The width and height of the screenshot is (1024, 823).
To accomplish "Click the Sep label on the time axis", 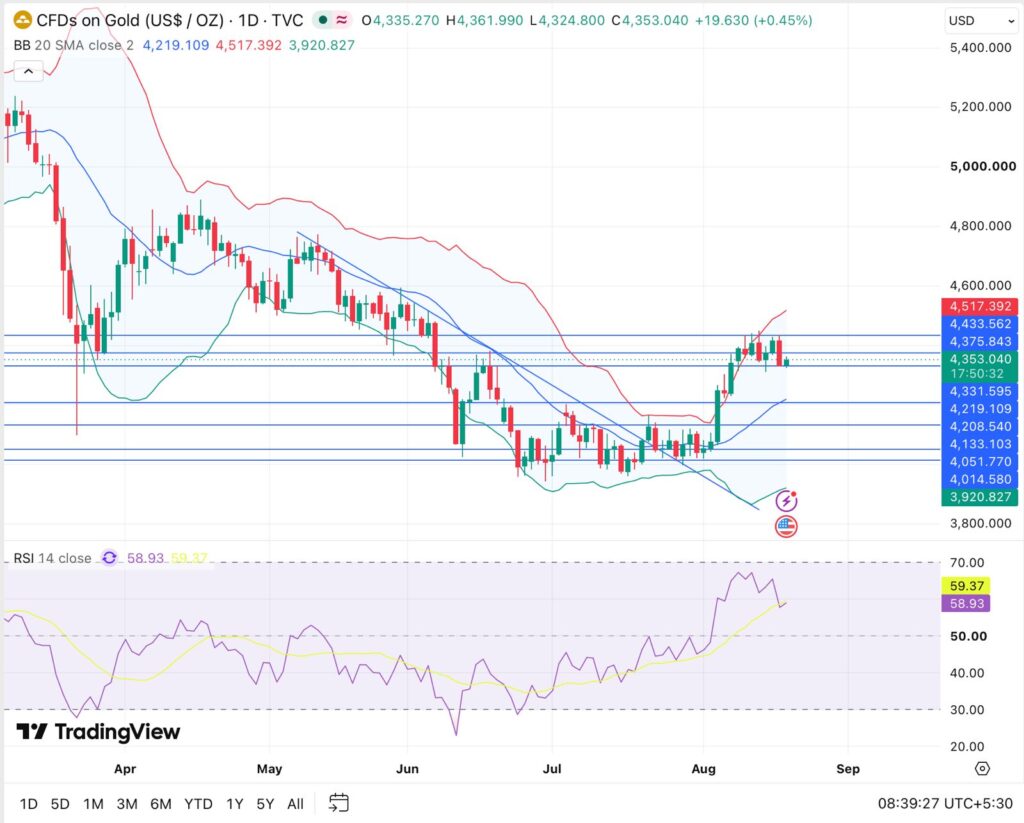I will pyautogui.click(x=848, y=769).
